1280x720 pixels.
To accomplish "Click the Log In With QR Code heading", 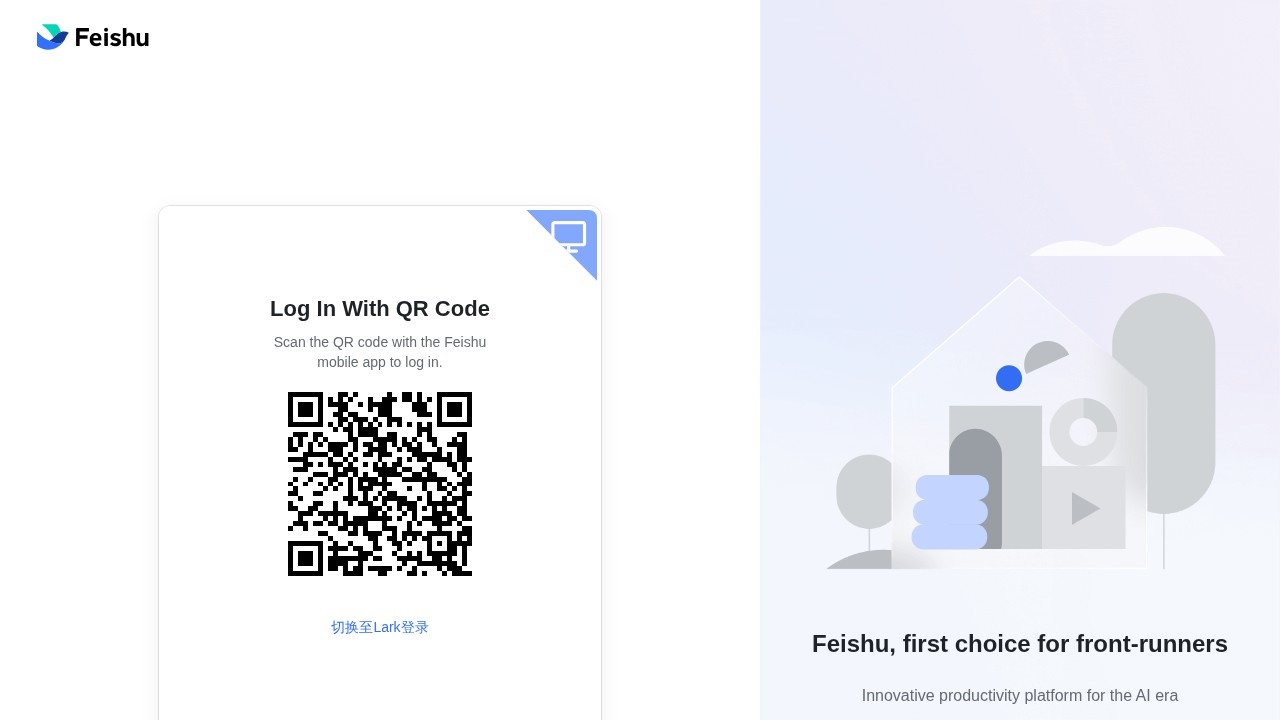I will click(x=380, y=309).
